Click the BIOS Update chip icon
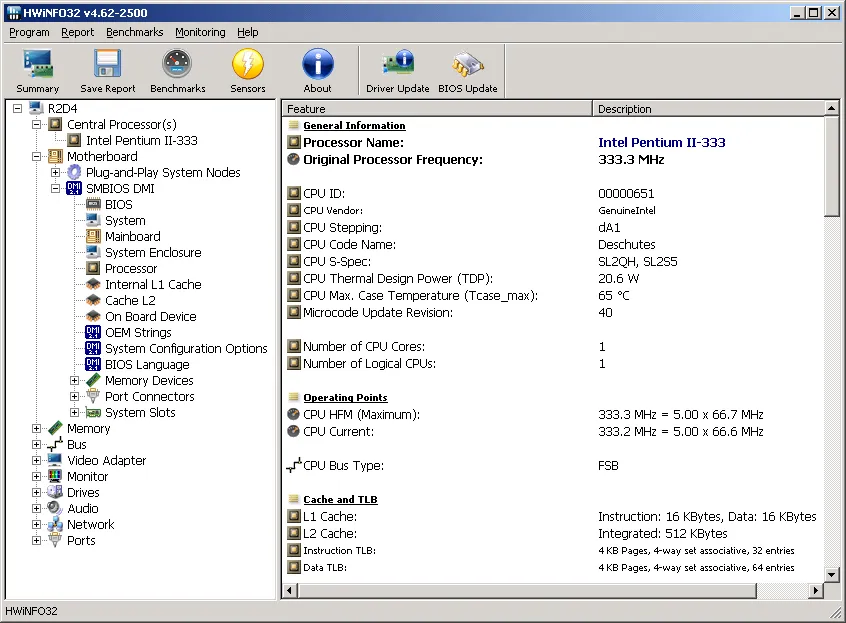846x623 pixels. coord(468,64)
